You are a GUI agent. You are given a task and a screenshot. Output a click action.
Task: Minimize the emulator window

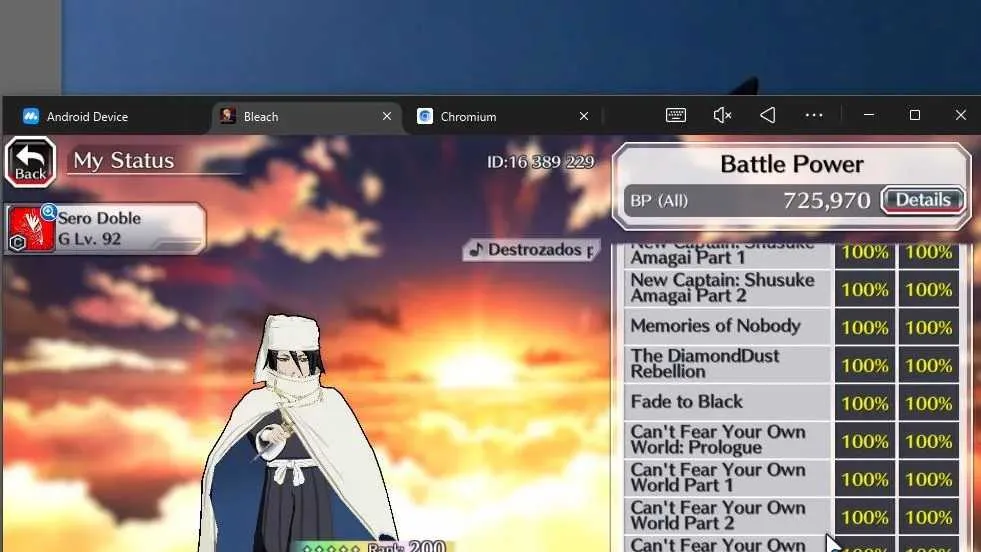(x=868, y=115)
